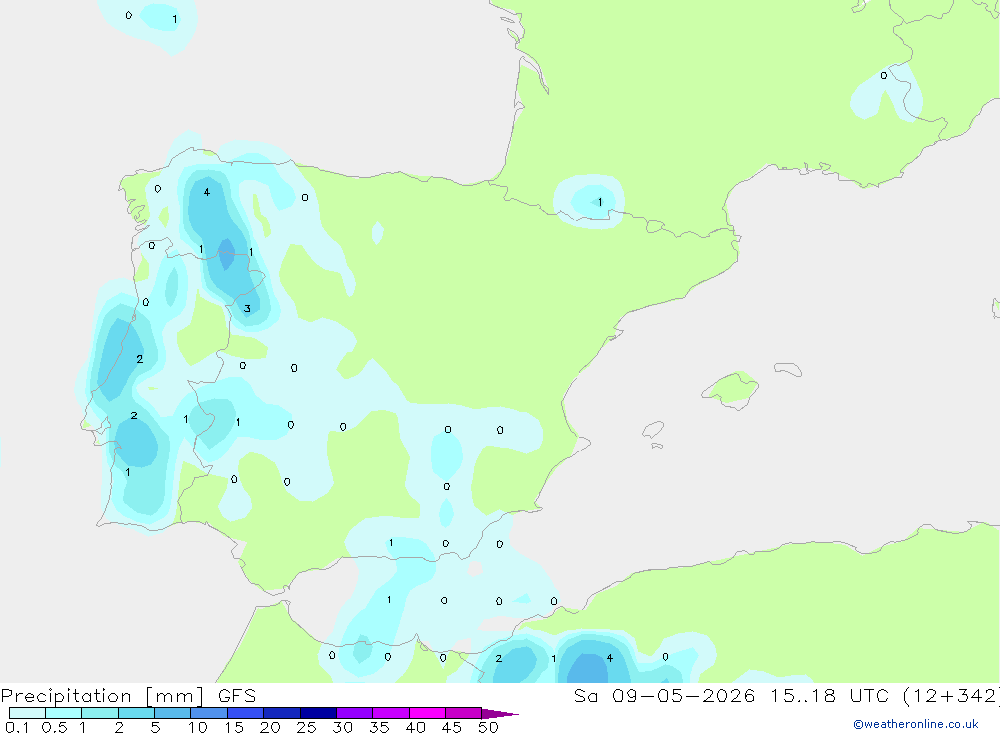Screen dimensions: 1000x733
Task: Click the value '1' over the Pyrenees
Action: point(599,202)
